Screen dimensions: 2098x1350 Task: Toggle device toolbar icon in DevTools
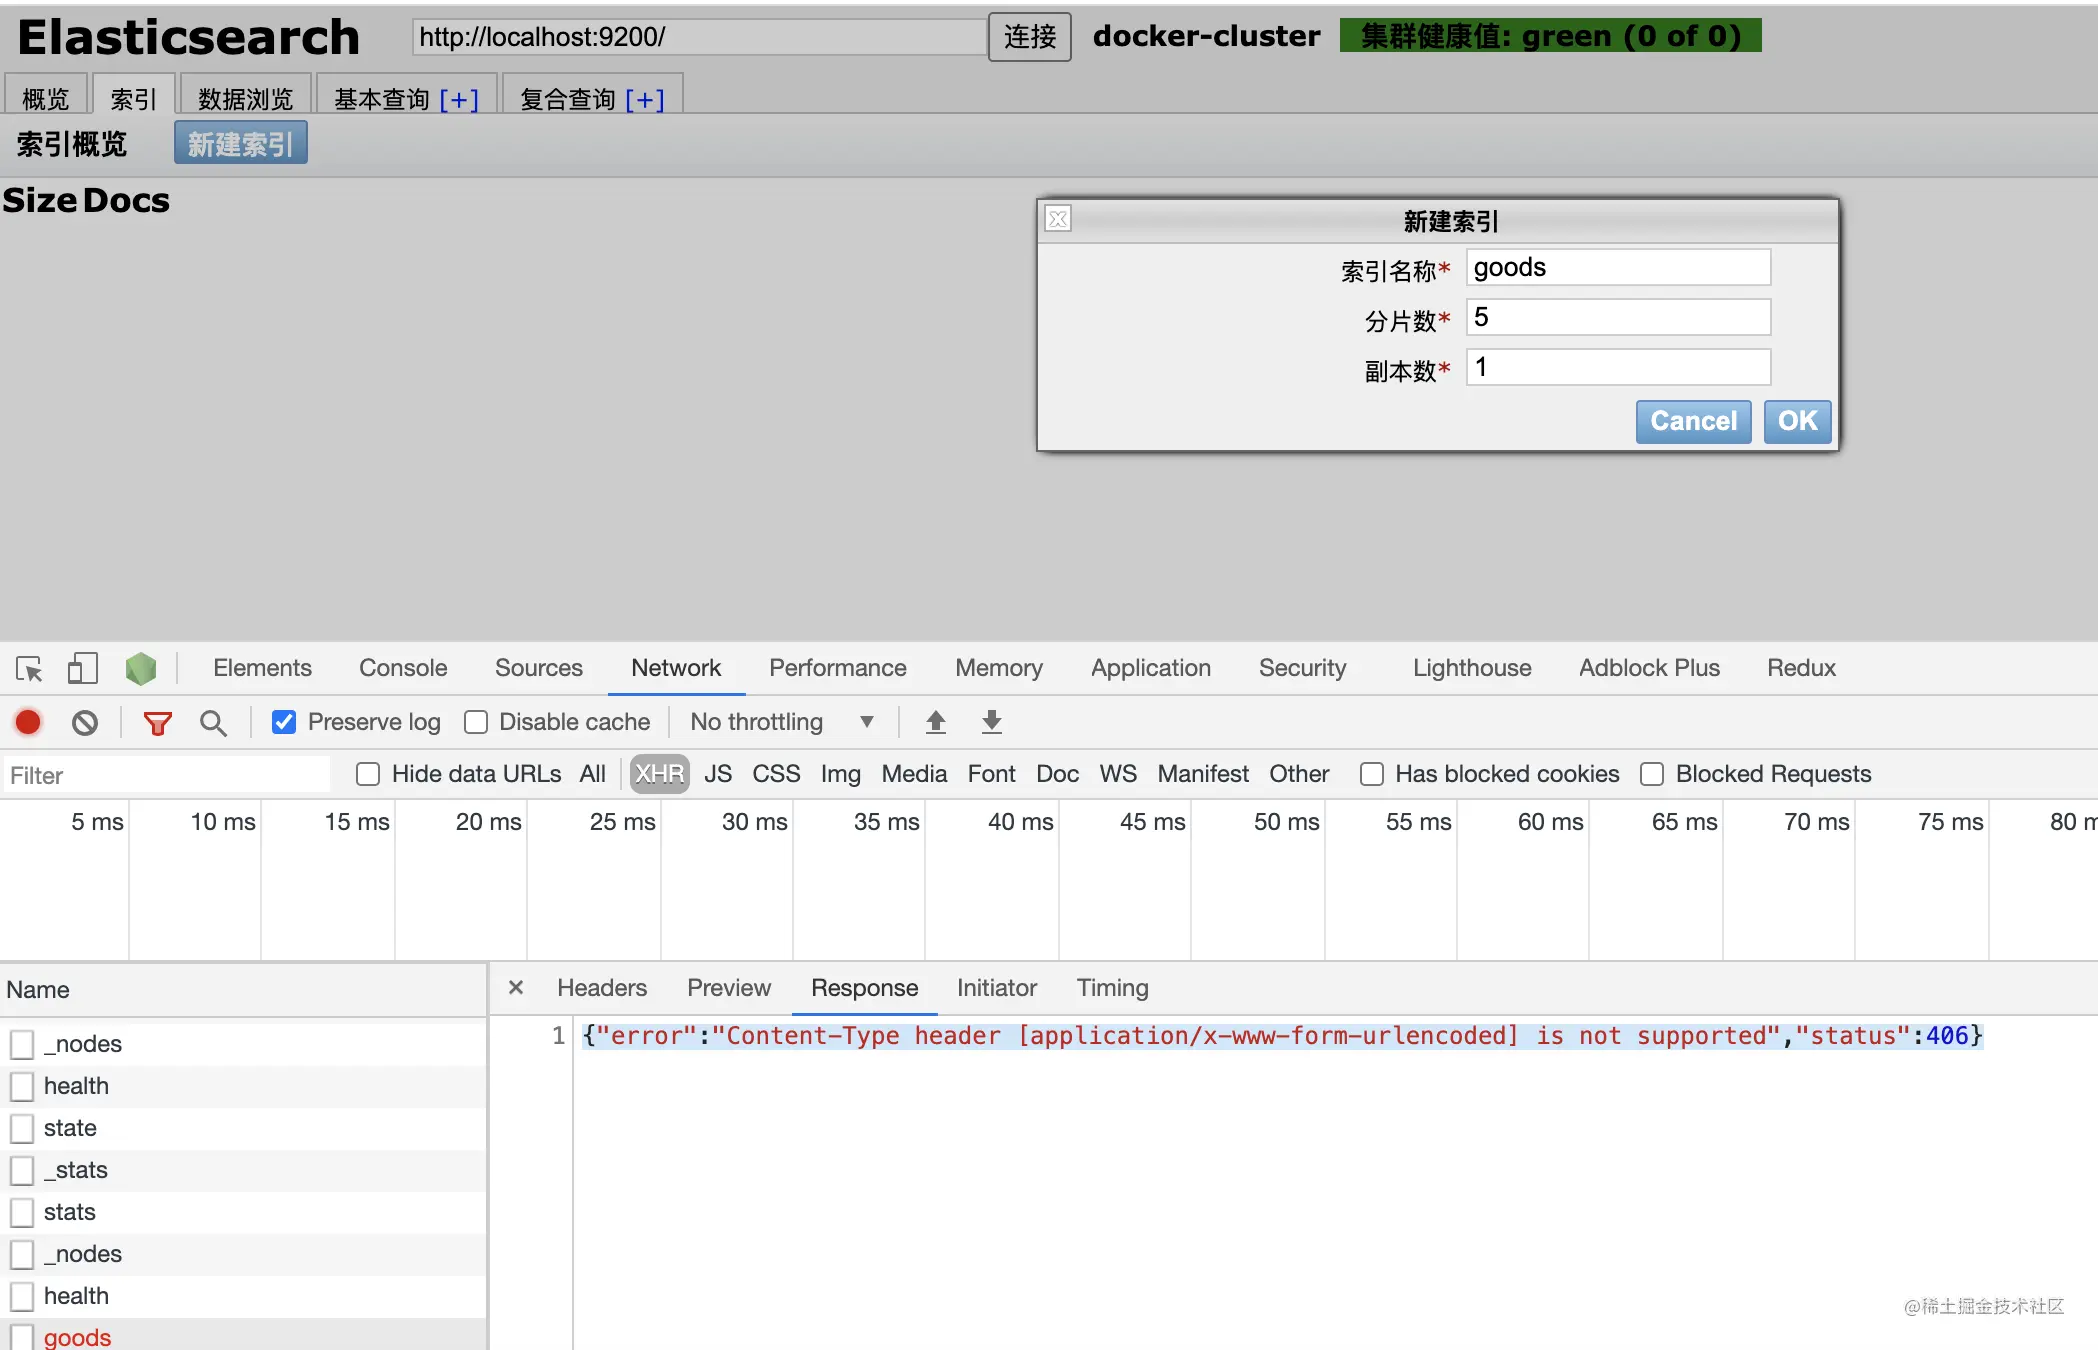82,668
